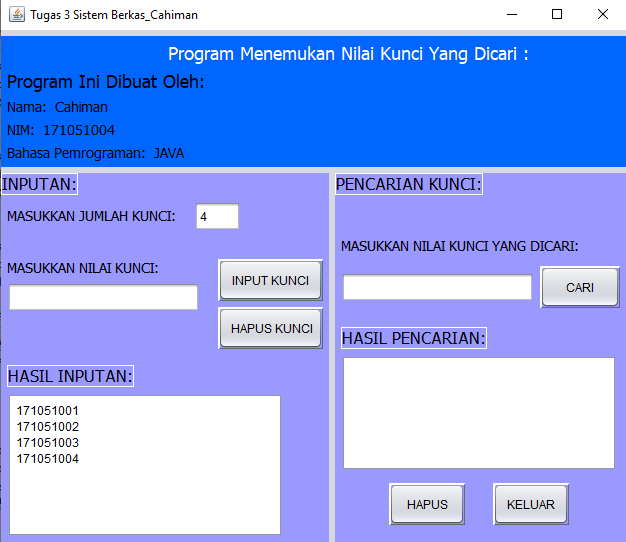The height and width of the screenshot is (542, 626).
Task: Click the Nama: Cahiman text
Action: (x=57, y=107)
